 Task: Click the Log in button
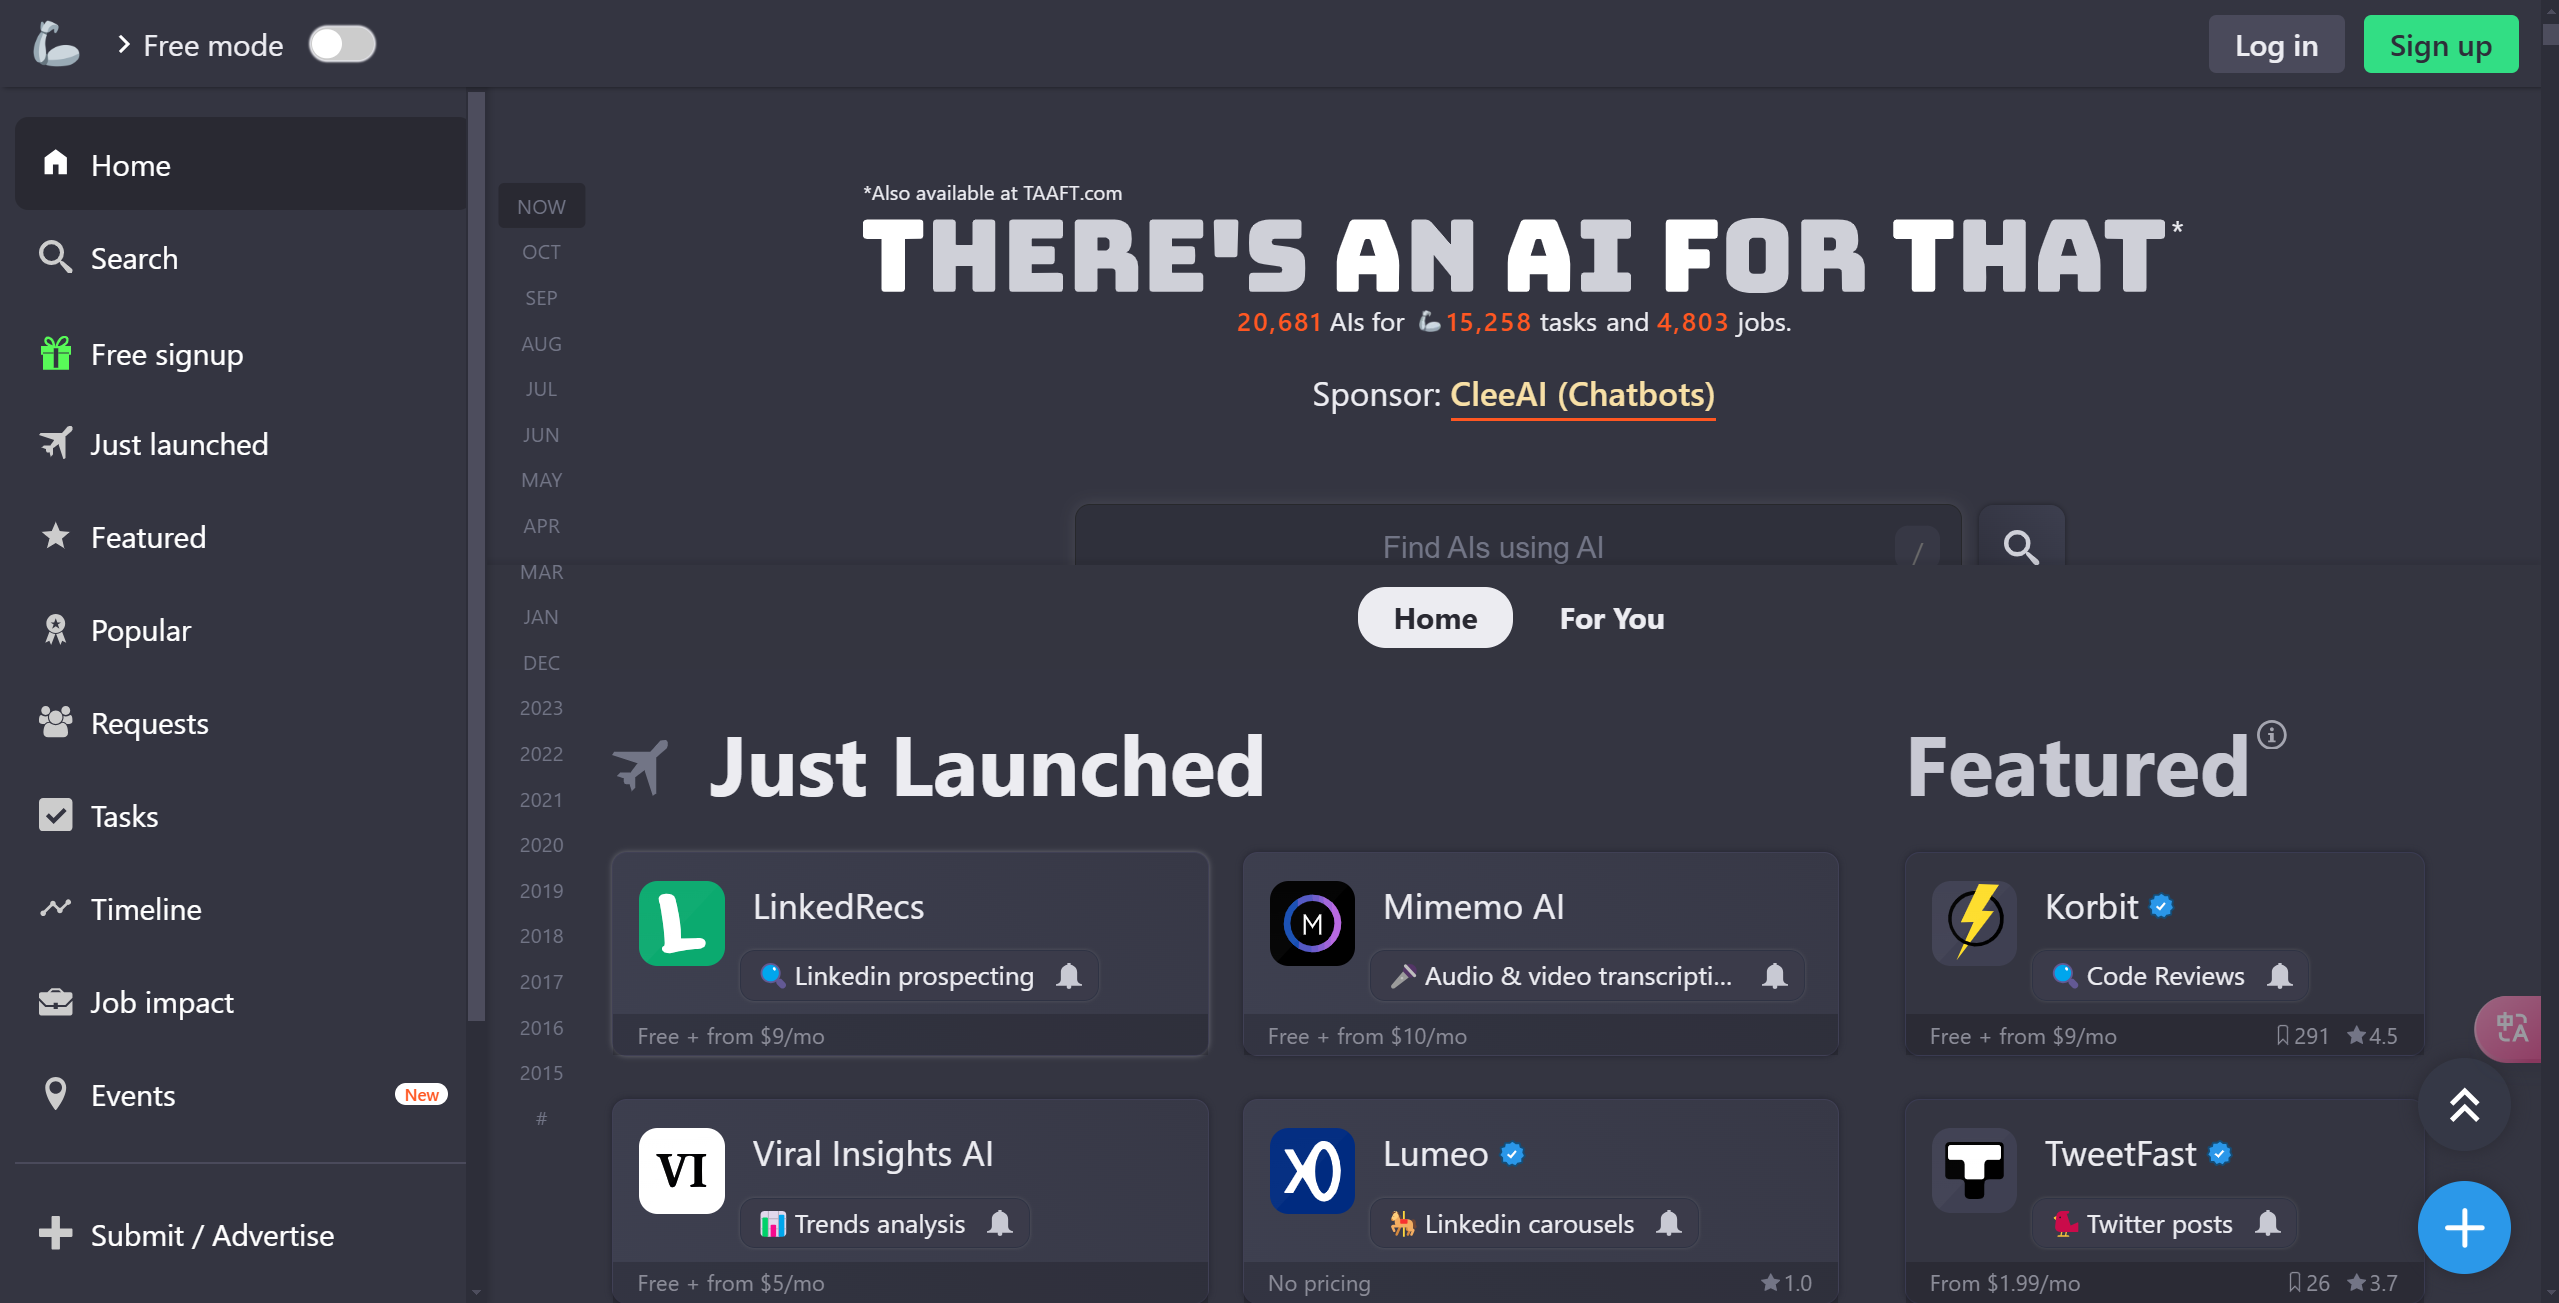pos(2276,45)
